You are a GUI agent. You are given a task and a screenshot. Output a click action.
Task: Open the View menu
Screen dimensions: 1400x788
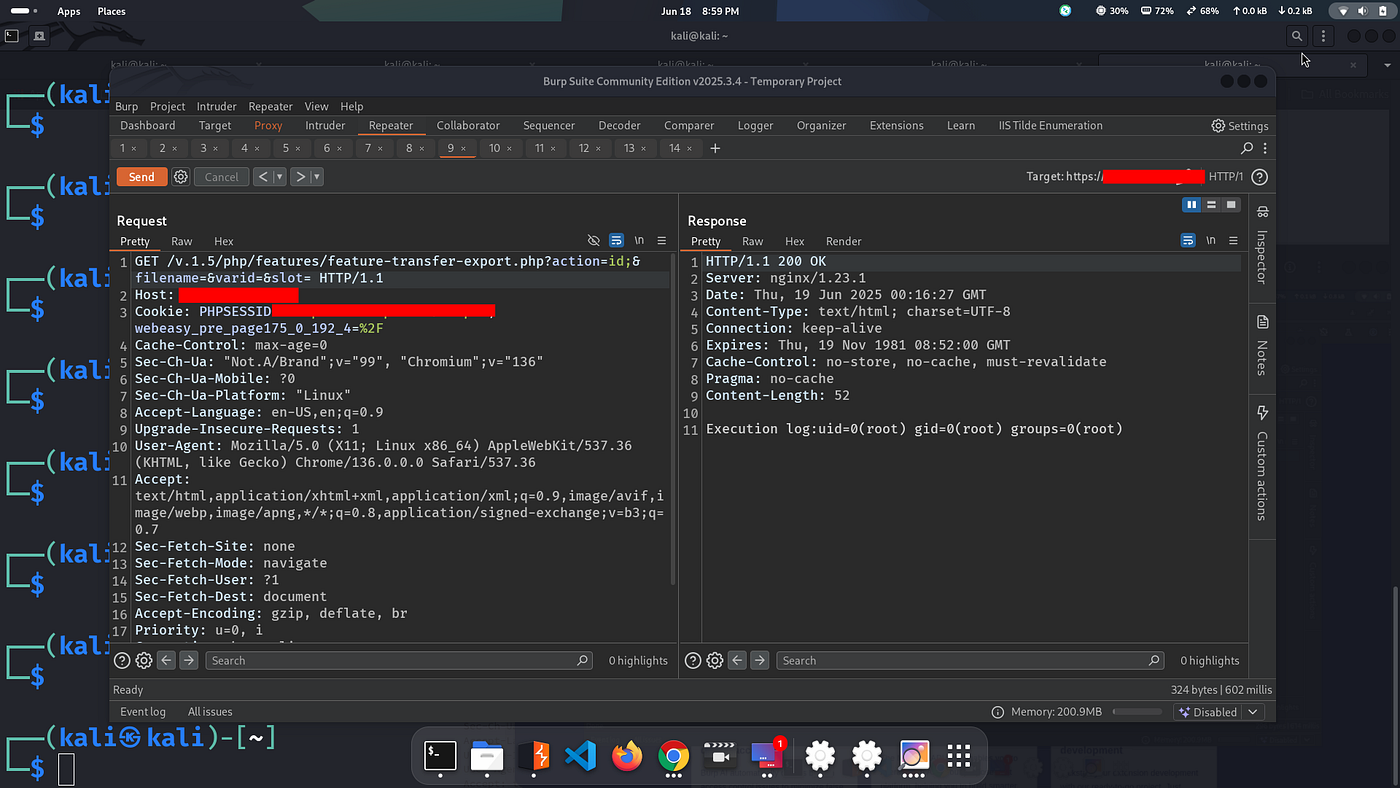pyautogui.click(x=317, y=106)
